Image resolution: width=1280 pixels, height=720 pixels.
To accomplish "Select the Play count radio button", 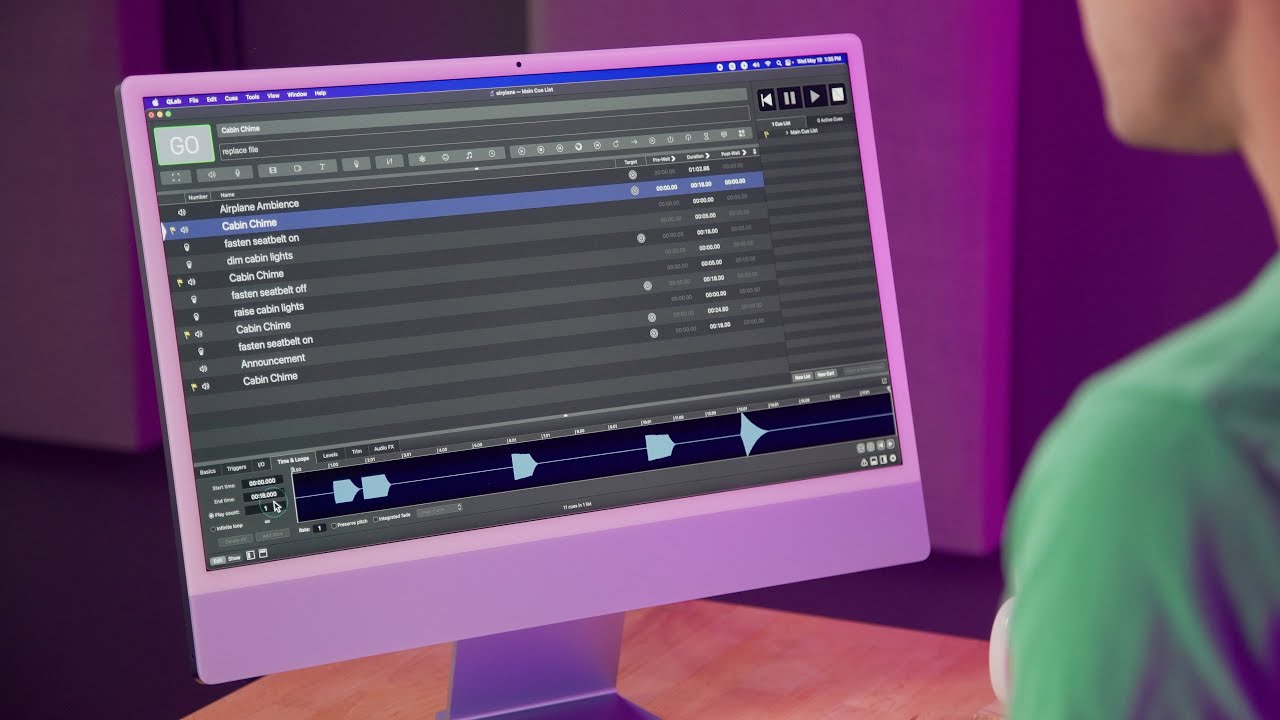I will tap(211, 515).
